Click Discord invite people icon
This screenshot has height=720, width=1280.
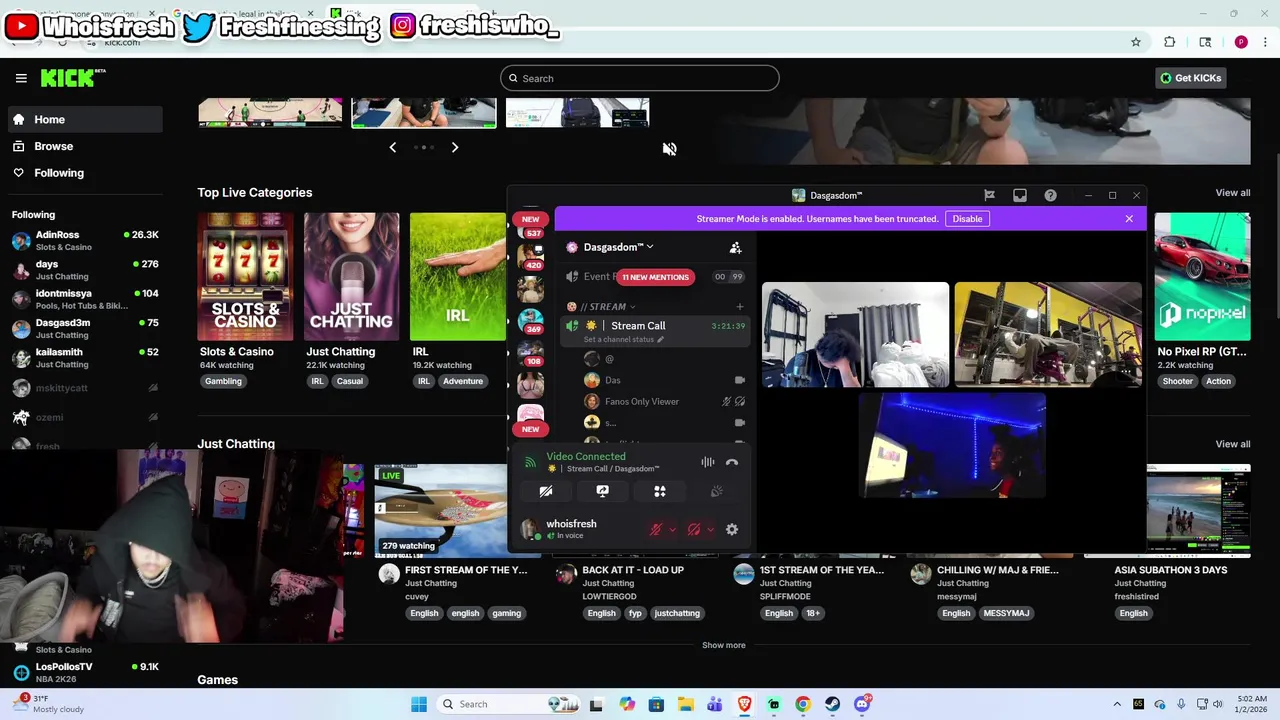[736, 247]
